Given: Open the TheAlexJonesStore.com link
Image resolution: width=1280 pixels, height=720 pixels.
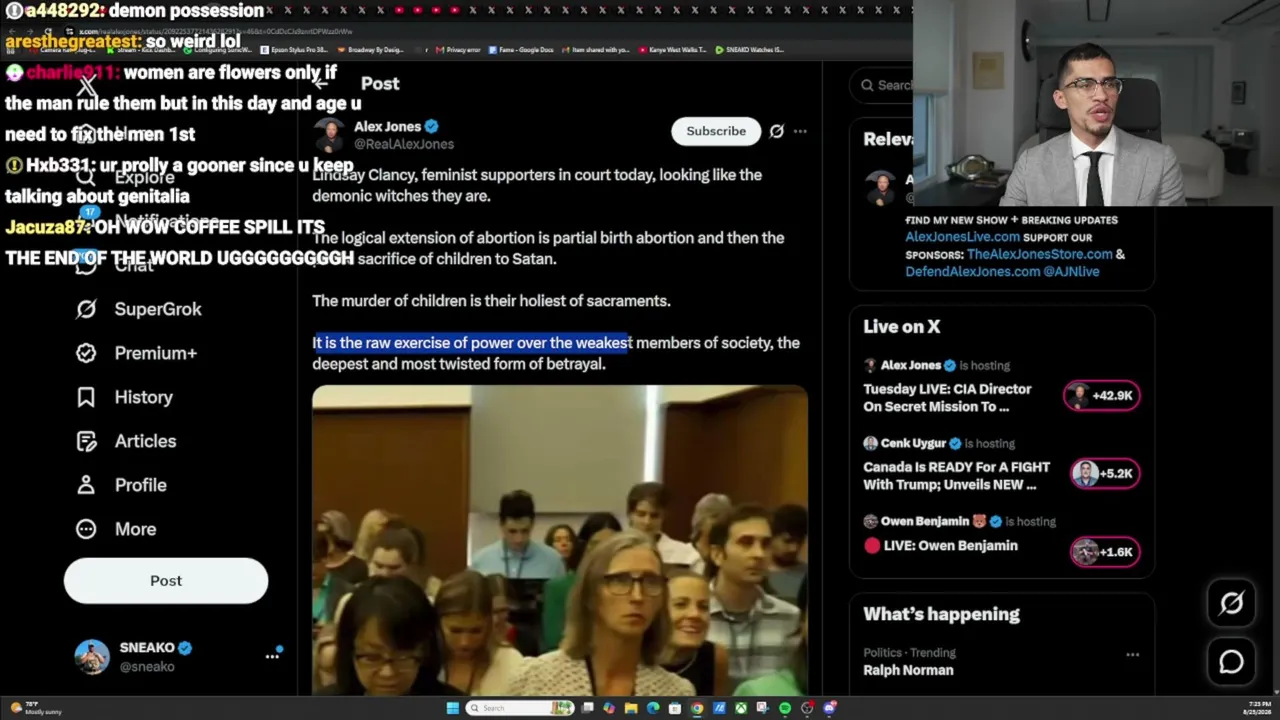Looking at the screenshot, I should click(x=1040, y=254).
